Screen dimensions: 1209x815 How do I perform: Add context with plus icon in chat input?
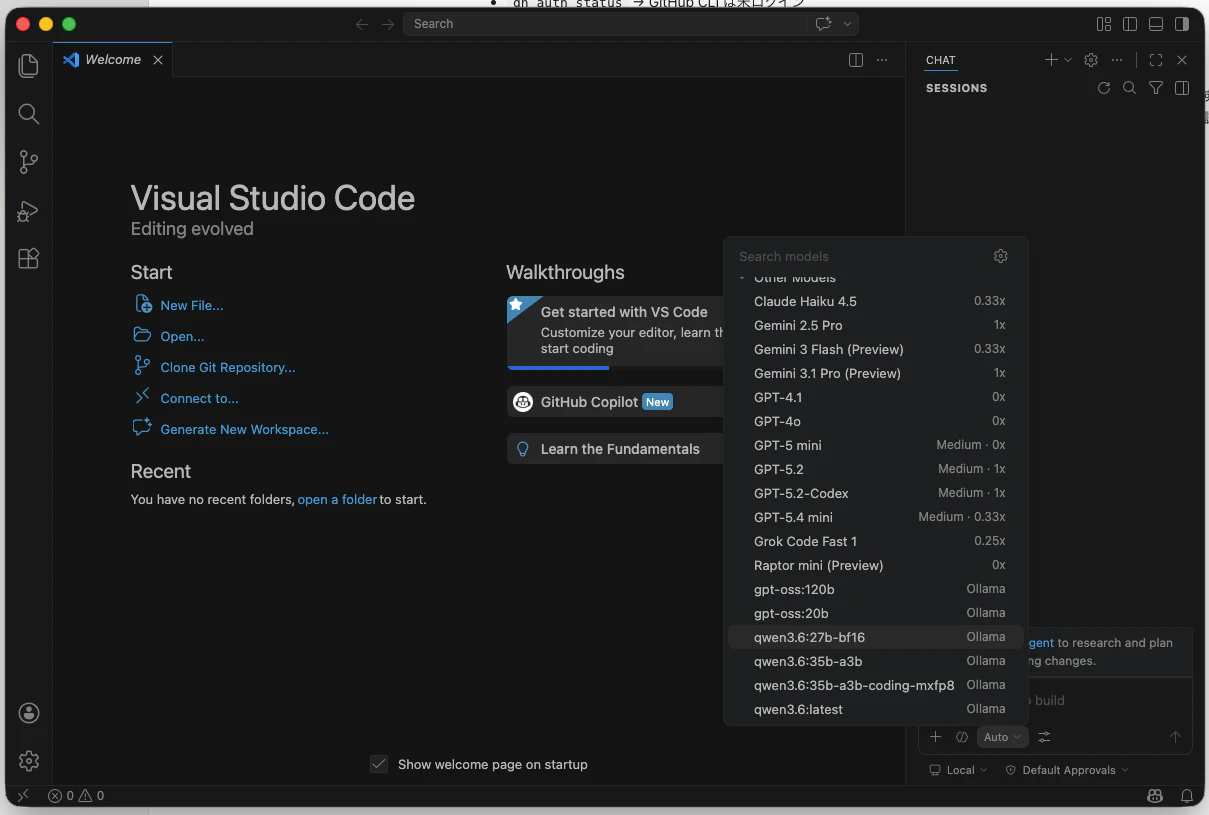coord(935,737)
